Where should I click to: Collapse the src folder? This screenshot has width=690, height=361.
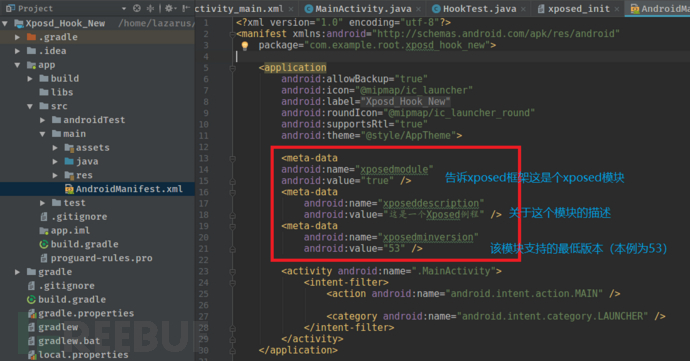(30, 106)
